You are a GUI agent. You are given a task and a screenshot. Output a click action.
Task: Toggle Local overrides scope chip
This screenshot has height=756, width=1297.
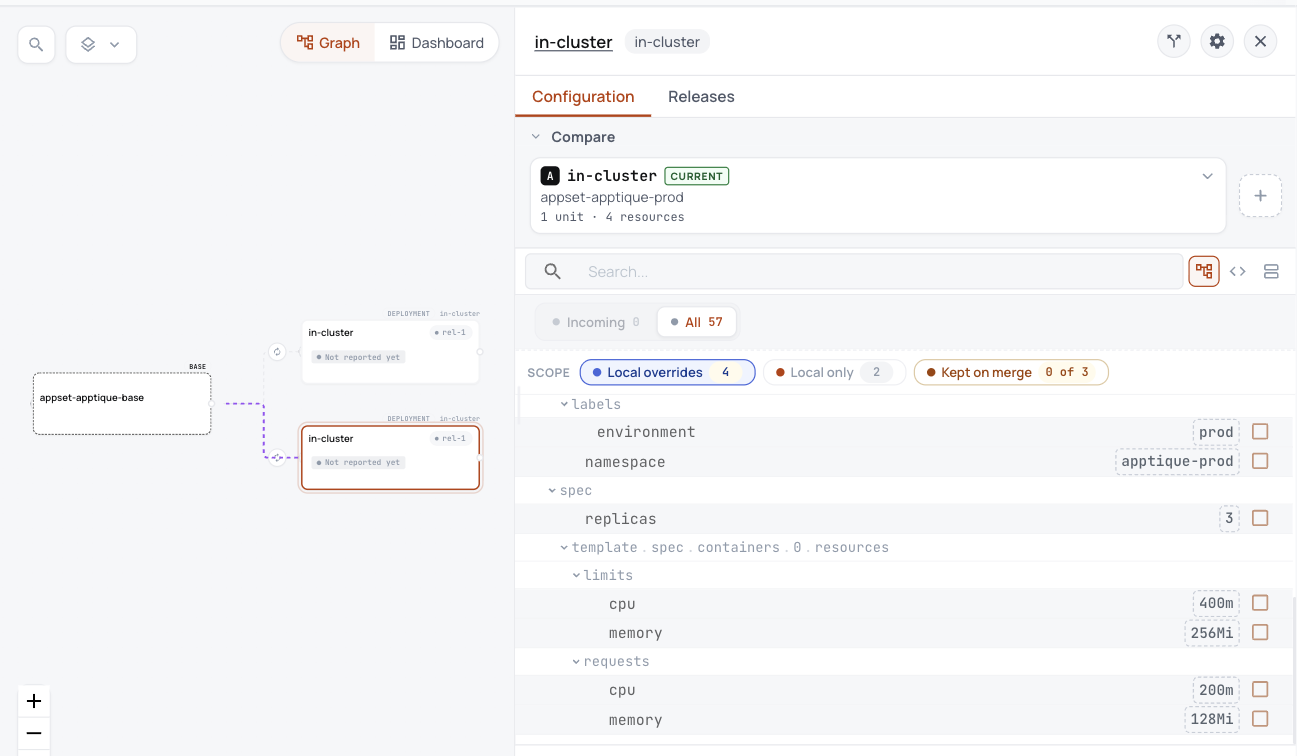point(667,372)
